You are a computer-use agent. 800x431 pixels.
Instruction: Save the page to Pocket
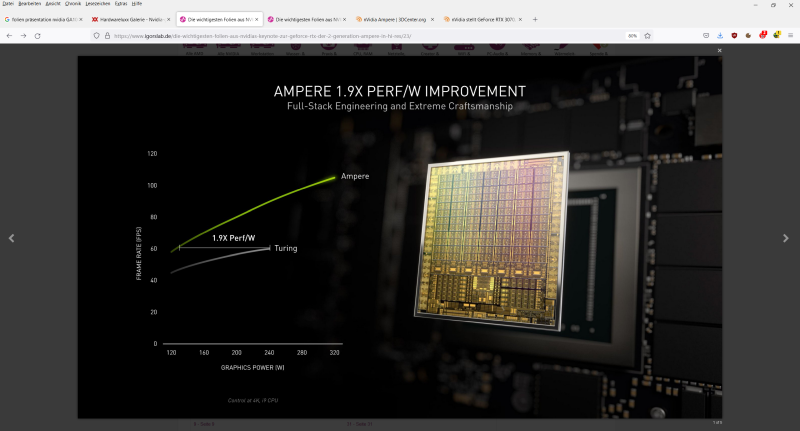706,36
